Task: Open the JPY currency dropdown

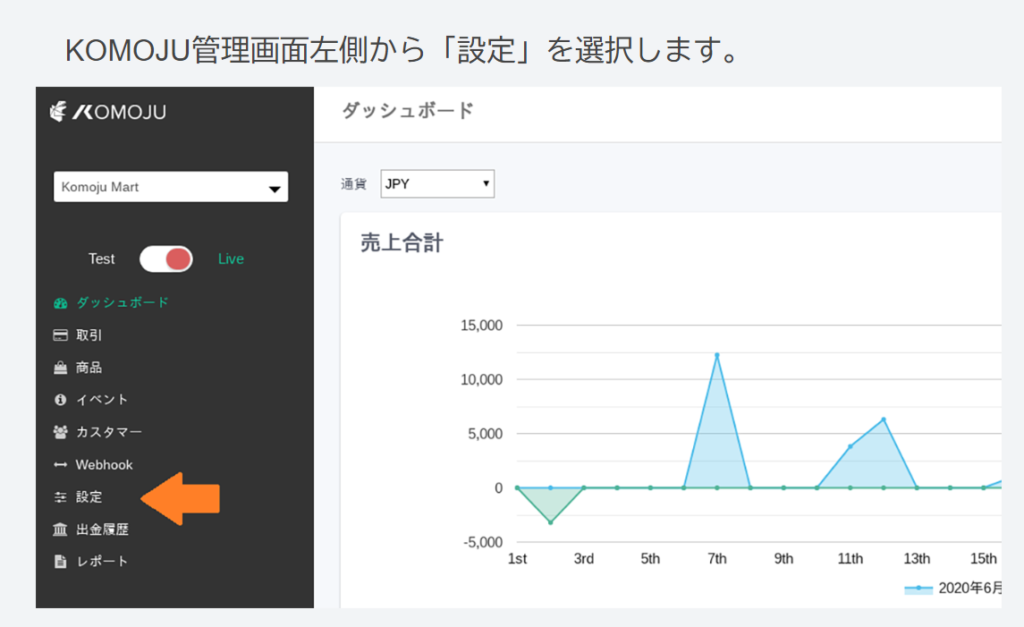Action: coord(438,184)
